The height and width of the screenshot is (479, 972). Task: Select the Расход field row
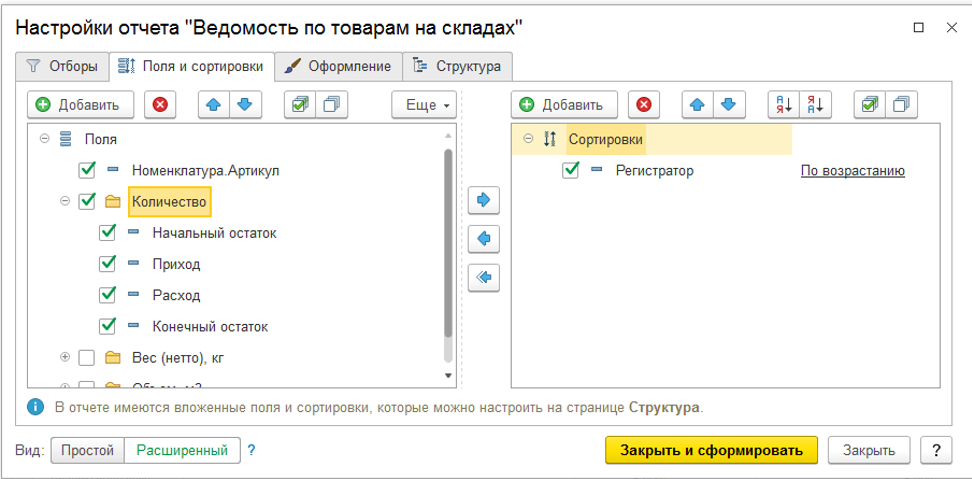point(236,295)
